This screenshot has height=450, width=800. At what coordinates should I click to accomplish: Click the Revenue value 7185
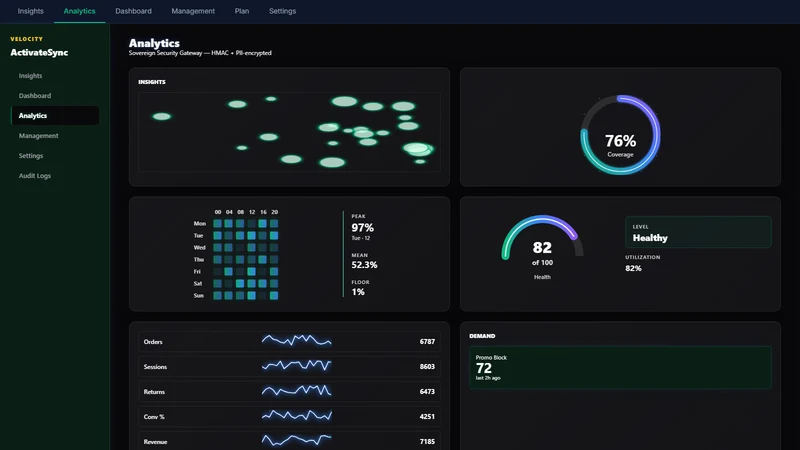point(427,441)
